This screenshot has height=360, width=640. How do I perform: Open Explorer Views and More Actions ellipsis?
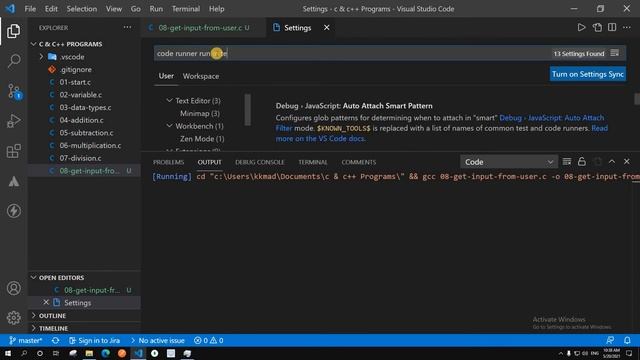coord(127,27)
